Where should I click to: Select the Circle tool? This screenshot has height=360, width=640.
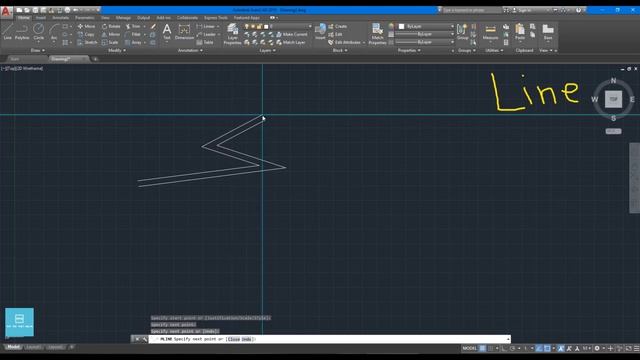click(x=39, y=31)
